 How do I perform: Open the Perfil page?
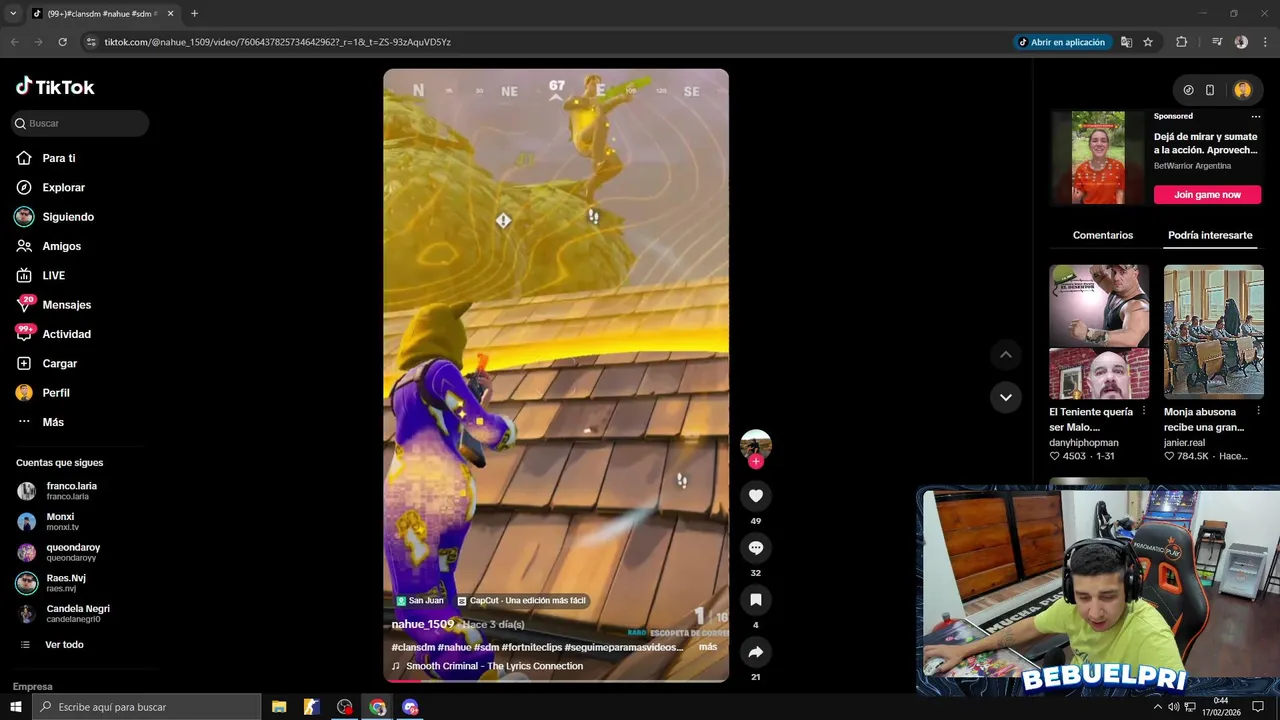pyautogui.click(x=55, y=393)
